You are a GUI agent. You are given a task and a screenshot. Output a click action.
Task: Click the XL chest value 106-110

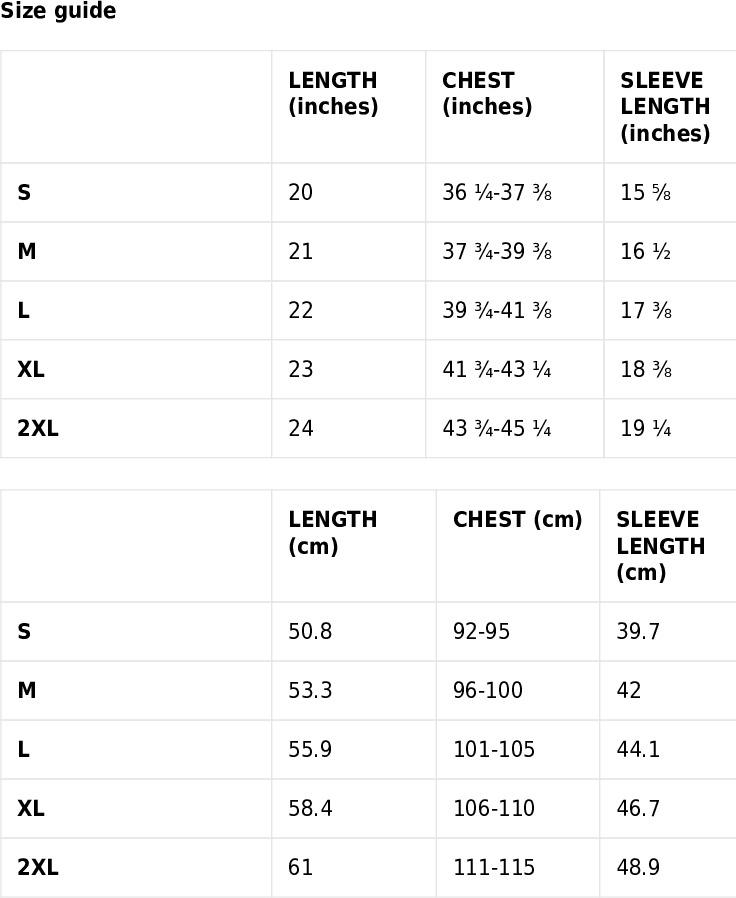tap(494, 808)
